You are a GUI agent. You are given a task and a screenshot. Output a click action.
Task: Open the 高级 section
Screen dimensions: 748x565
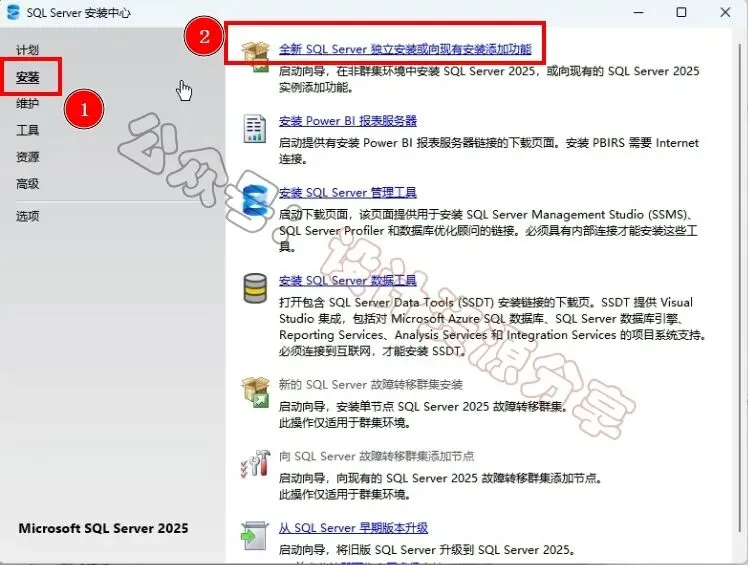(27, 184)
